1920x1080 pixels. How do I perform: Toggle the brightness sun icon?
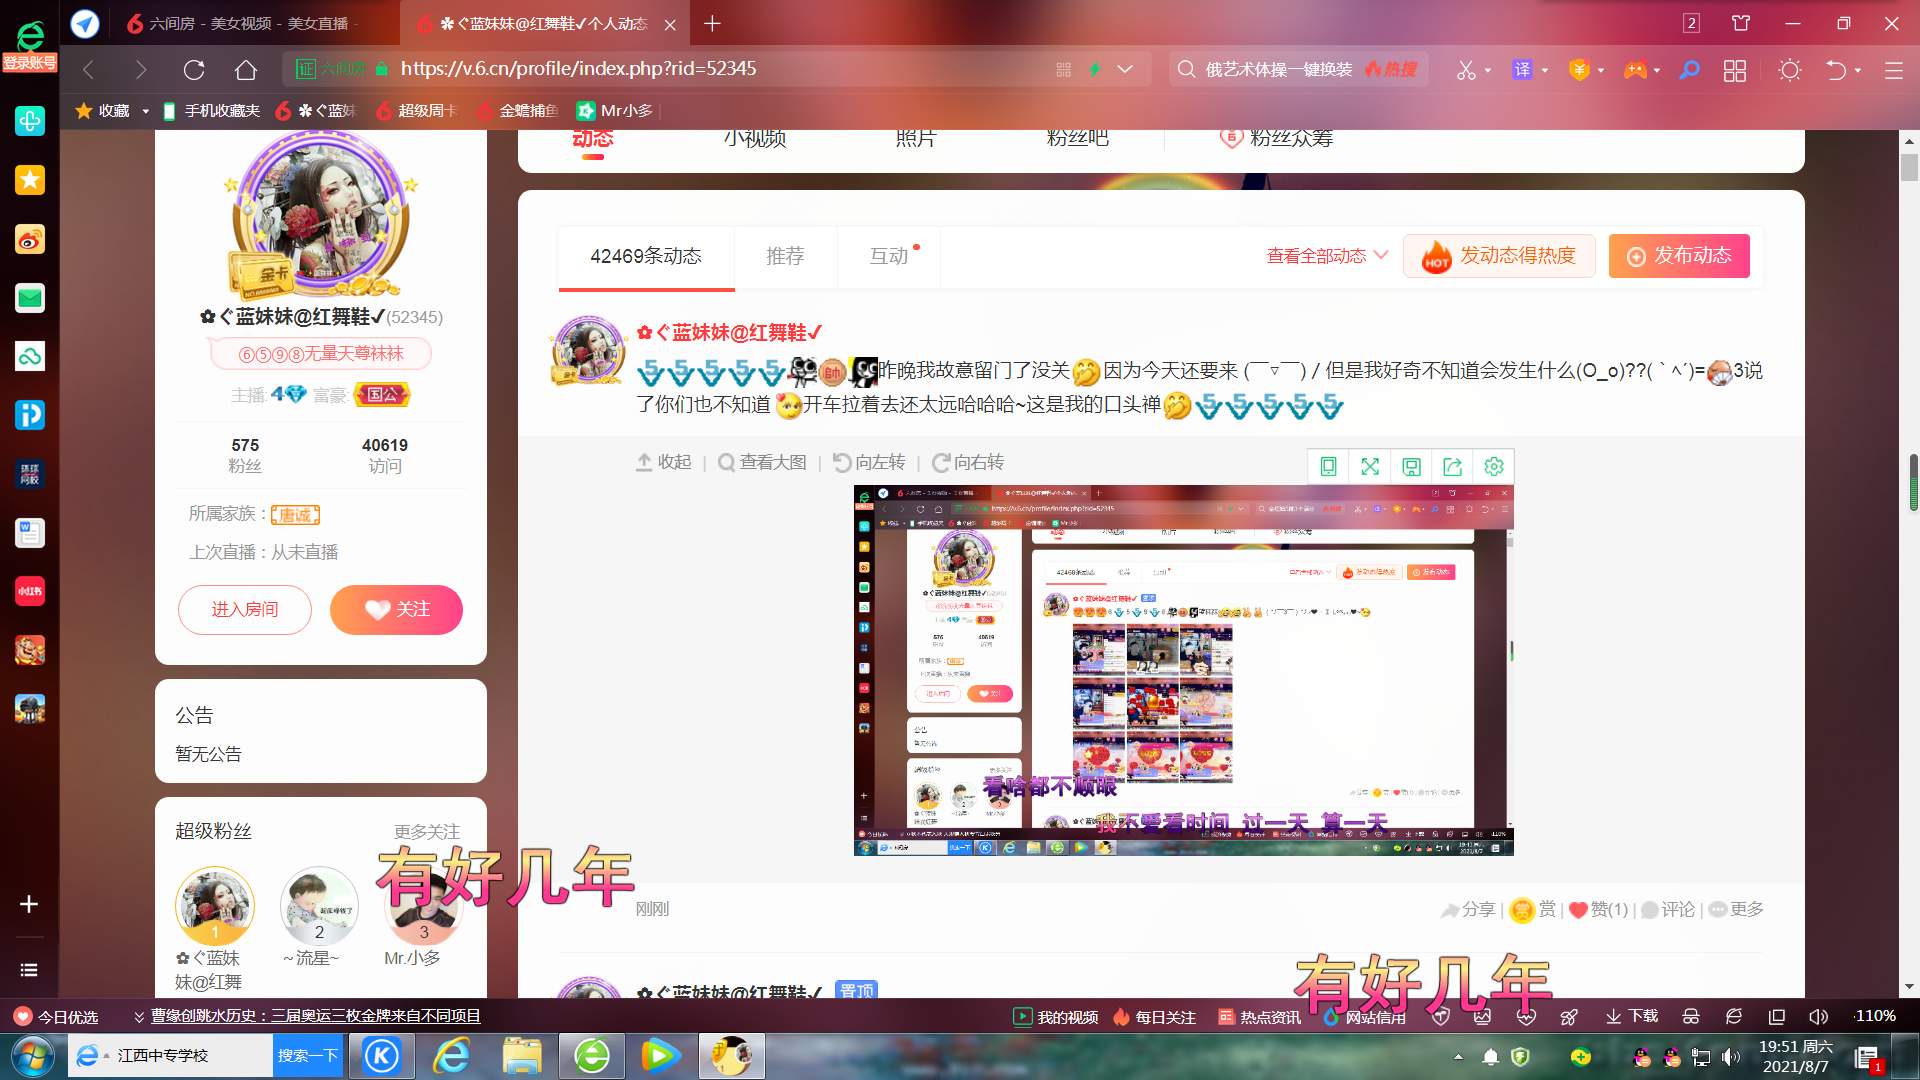coord(1790,70)
